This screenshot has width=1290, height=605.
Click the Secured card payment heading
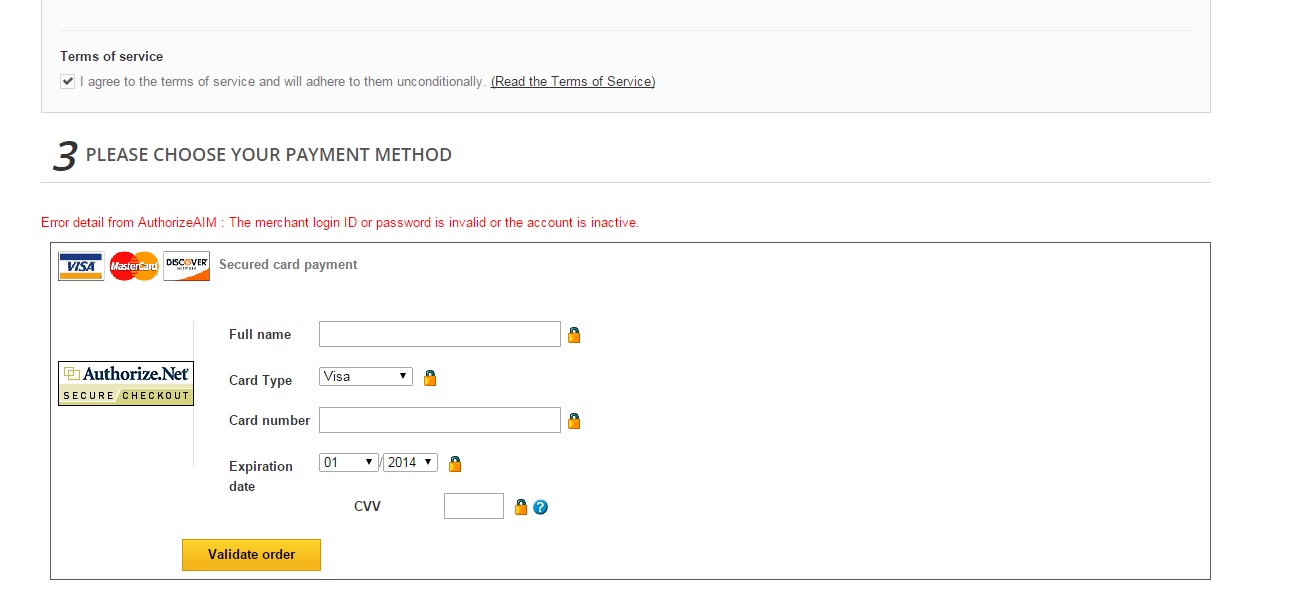pos(288,265)
